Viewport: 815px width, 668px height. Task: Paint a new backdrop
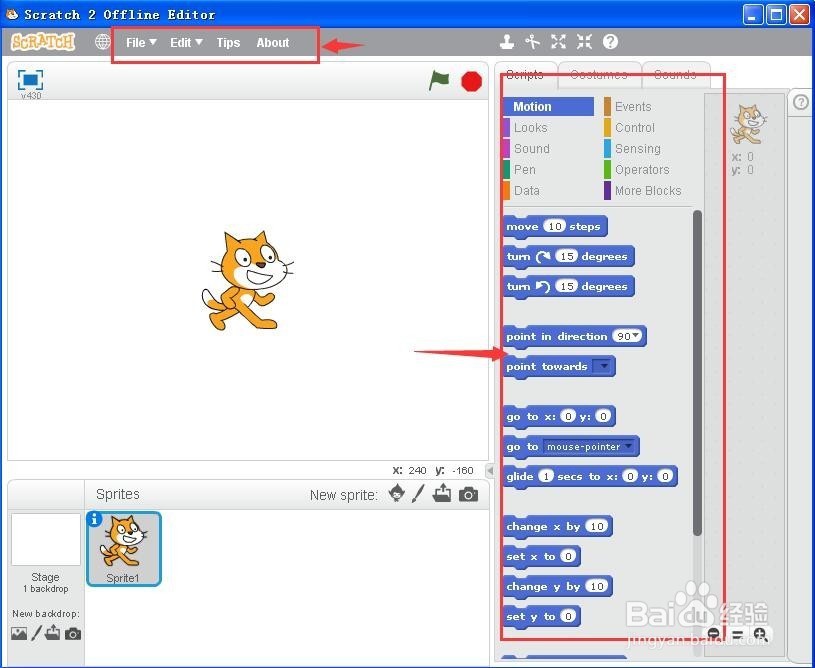coord(36,633)
